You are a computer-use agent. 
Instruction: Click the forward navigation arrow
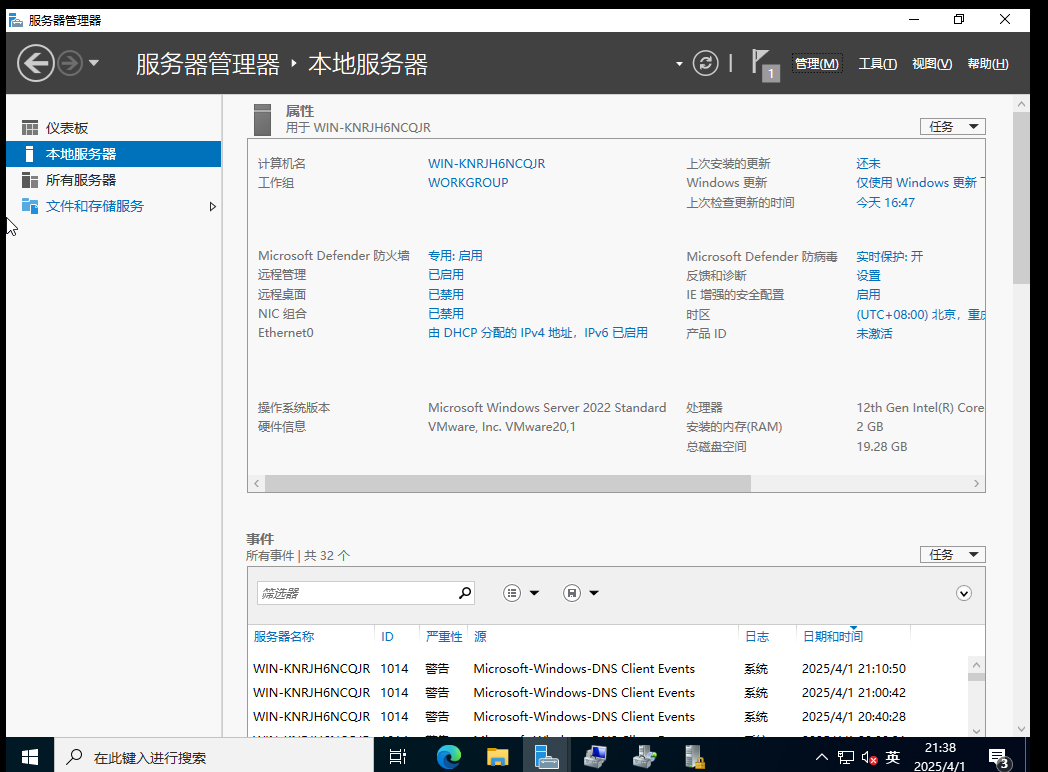(70, 63)
